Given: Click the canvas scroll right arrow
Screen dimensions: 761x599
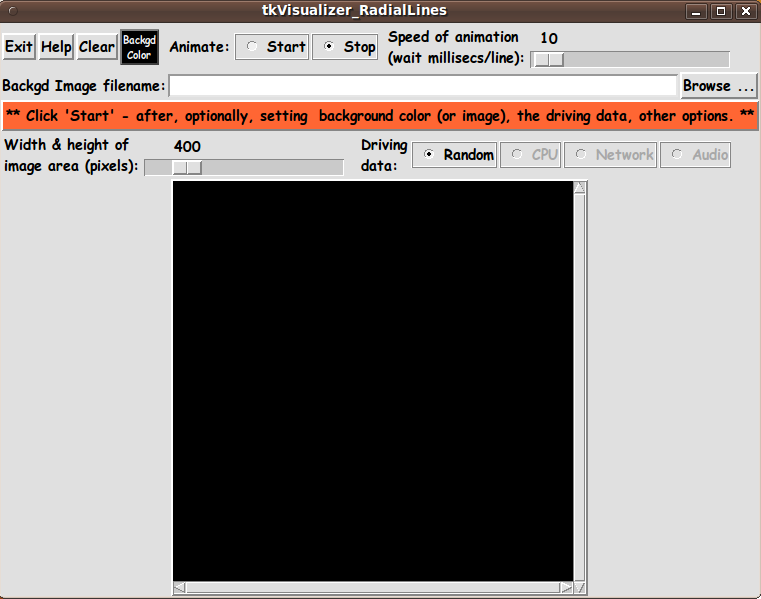Looking at the screenshot, I should click(566, 588).
